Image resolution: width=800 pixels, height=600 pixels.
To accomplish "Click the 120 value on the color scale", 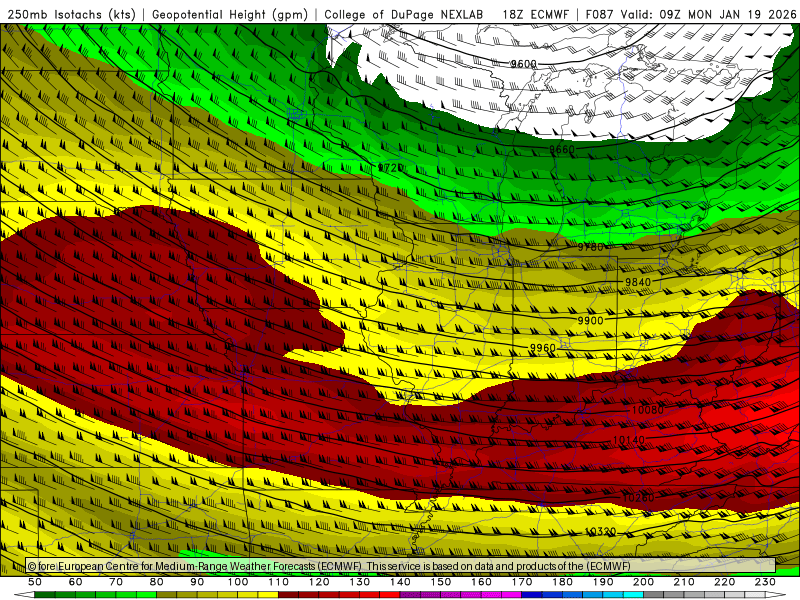I will (319, 582).
